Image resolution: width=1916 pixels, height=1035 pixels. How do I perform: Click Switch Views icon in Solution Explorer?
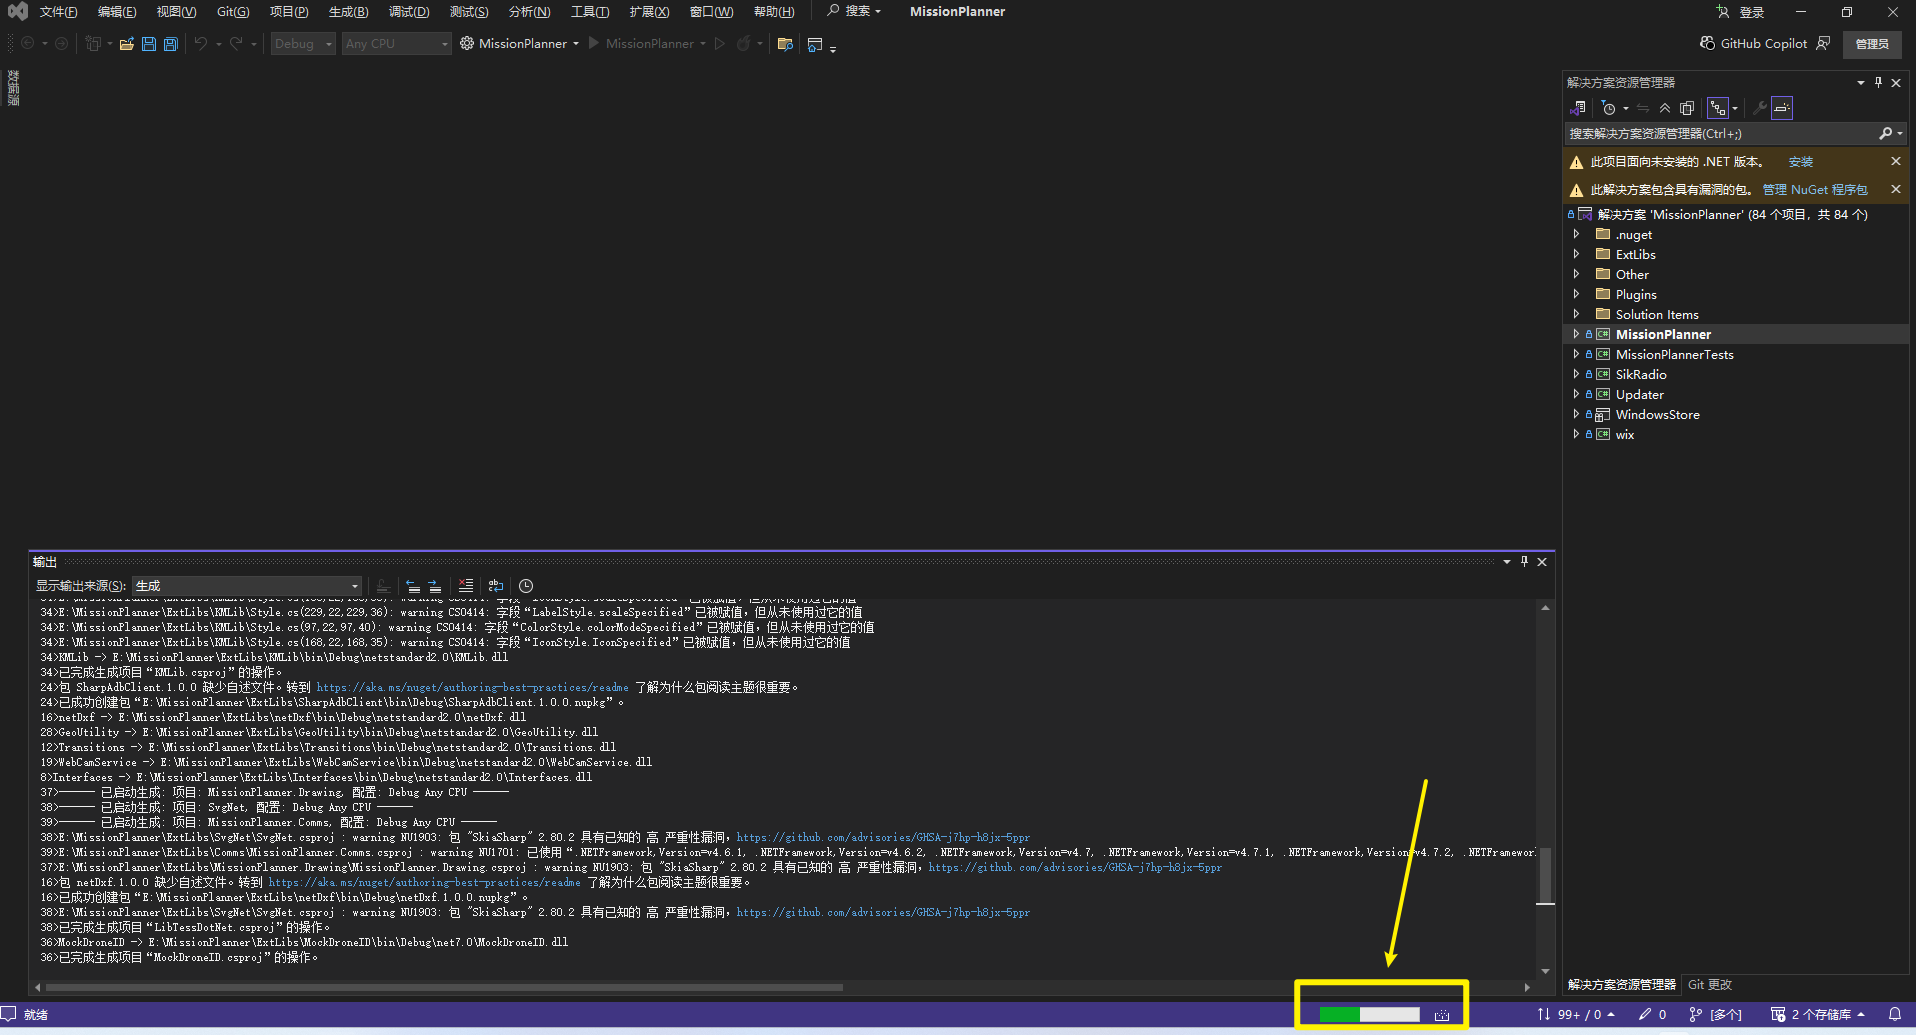pos(1578,108)
